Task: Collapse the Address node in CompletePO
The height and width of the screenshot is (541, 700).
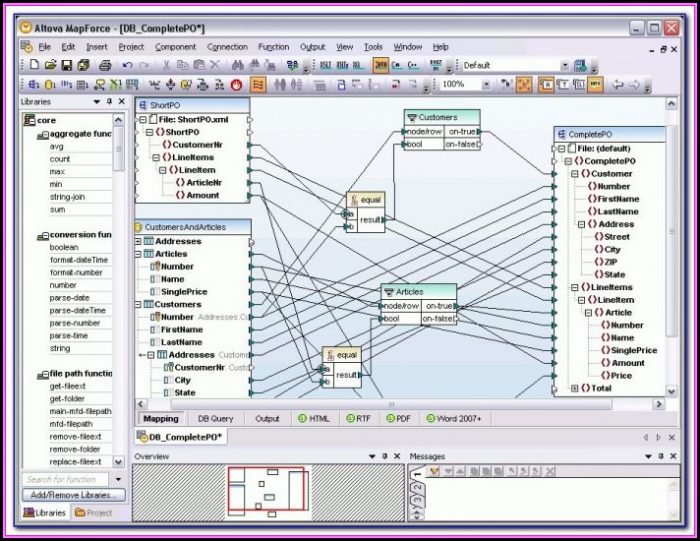Action: (581, 225)
